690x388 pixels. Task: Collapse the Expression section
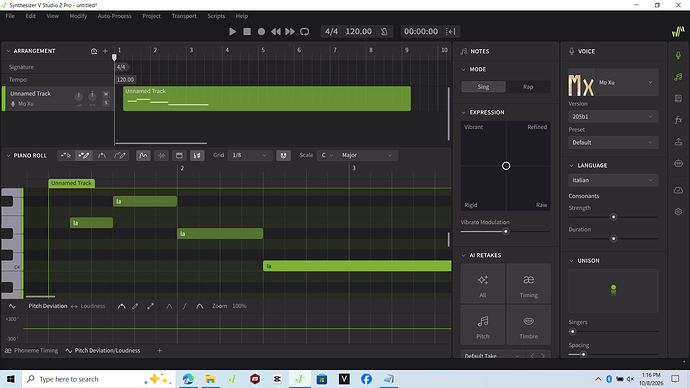(x=463, y=113)
